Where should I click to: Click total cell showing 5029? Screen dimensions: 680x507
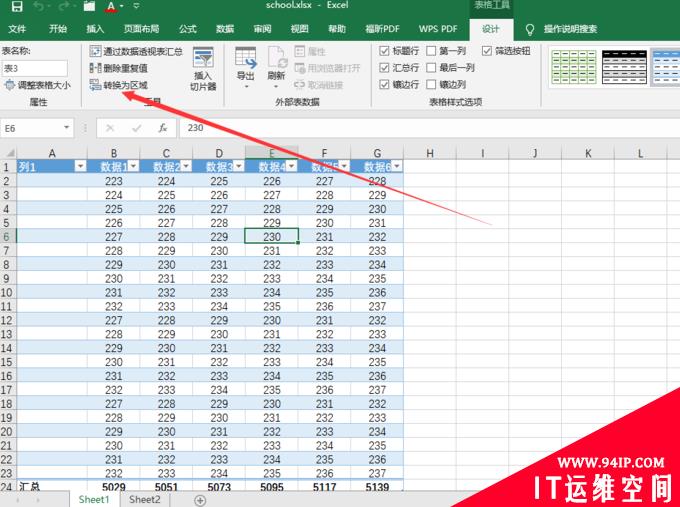[x=114, y=487]
